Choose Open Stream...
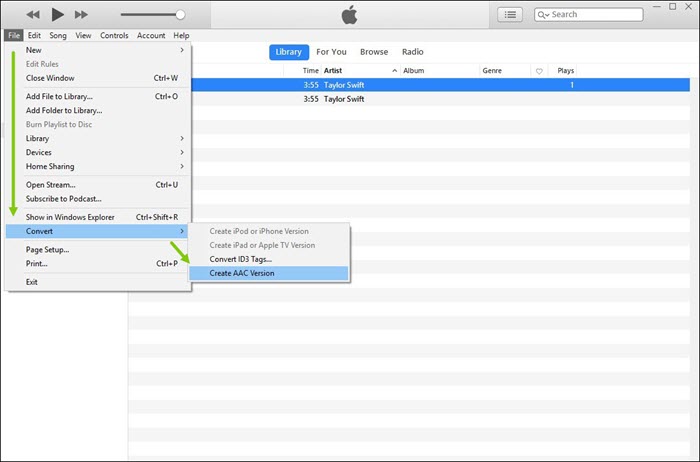The width and height of the screenshot is (700, 462). click(98, 185)
